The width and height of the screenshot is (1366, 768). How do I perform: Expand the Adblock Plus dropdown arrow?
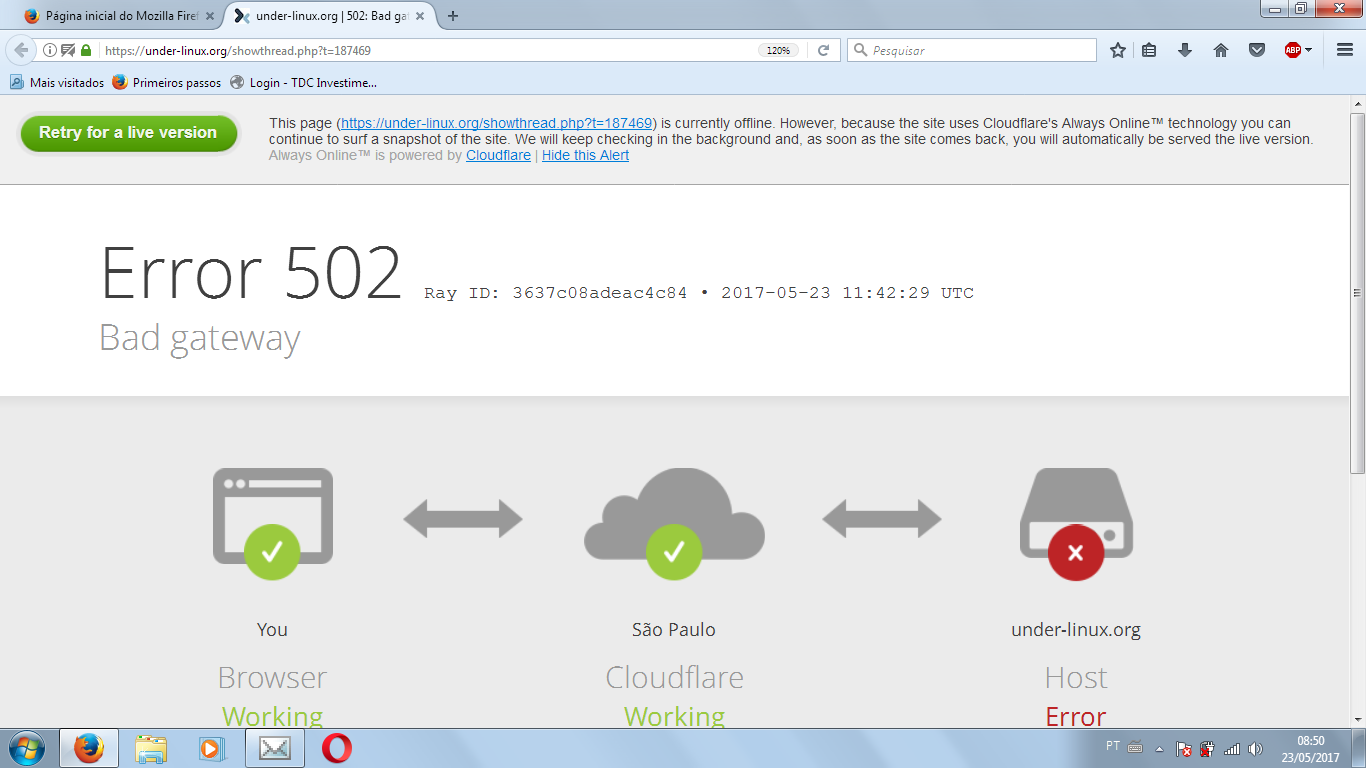point(1308,50)
